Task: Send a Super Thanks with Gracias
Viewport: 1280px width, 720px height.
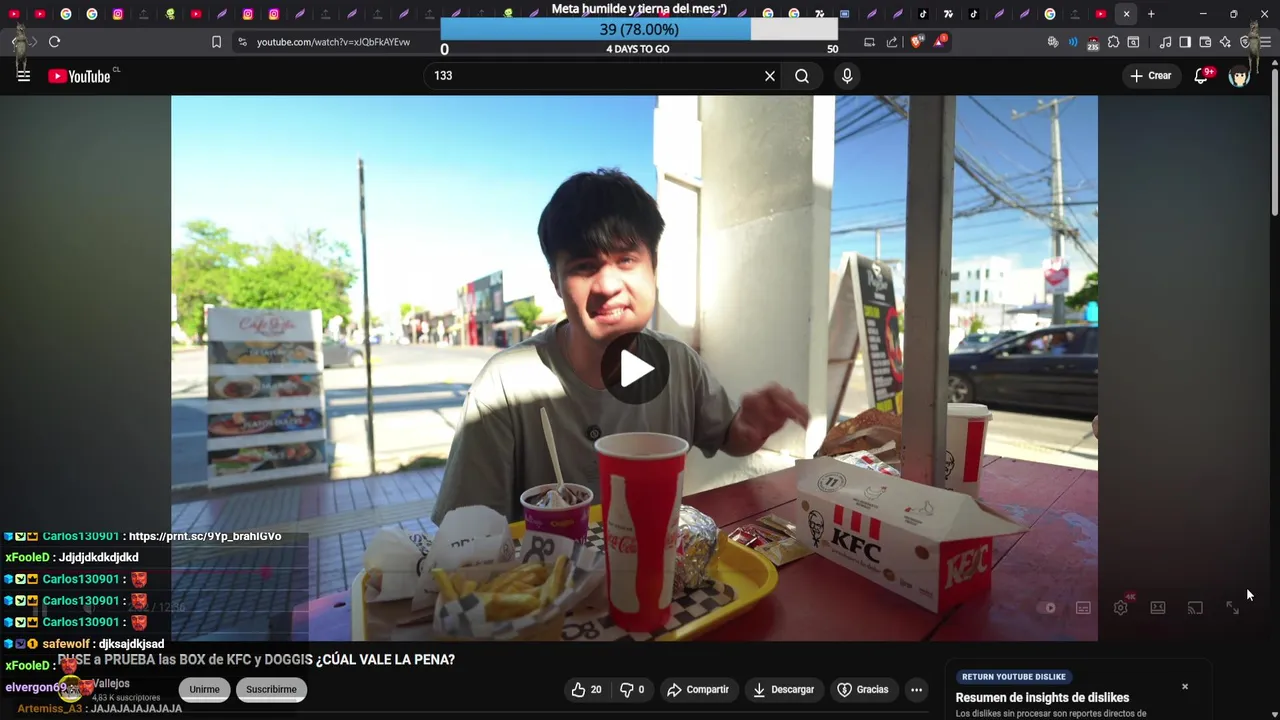Action: pos(862,690)
